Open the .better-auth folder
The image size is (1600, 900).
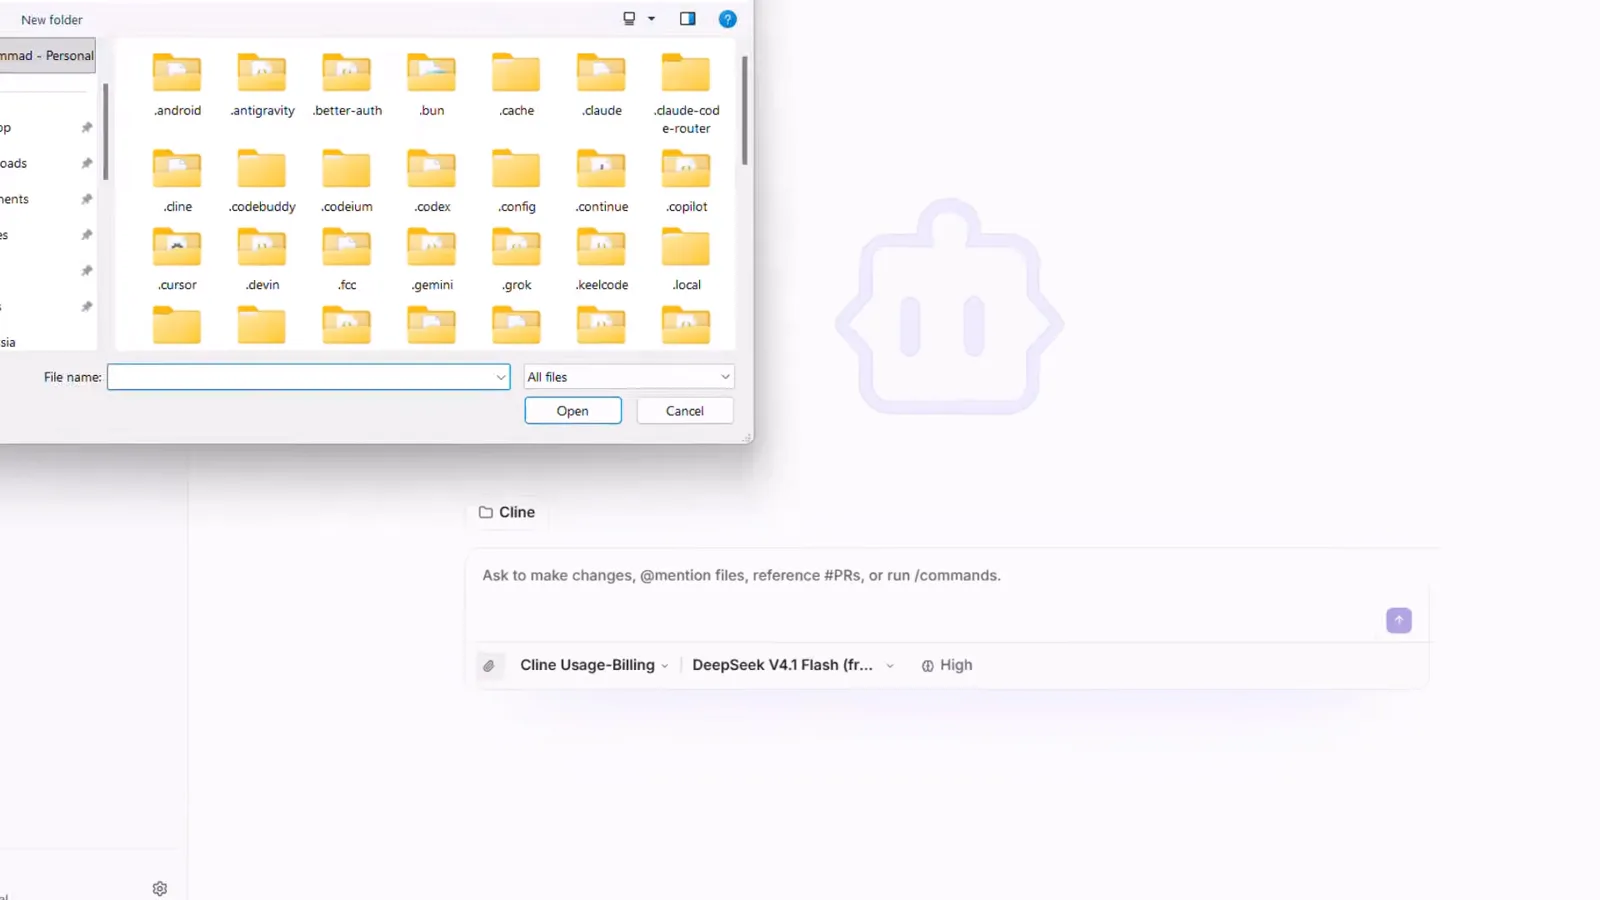(x=347, y=86)
